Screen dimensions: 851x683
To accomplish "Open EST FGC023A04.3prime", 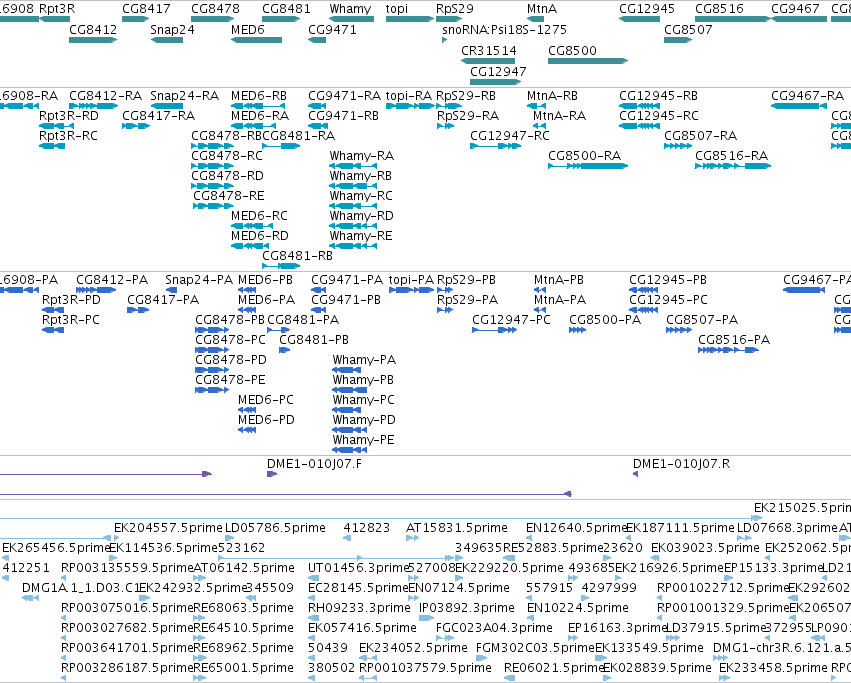I will [x=494, y=628].
